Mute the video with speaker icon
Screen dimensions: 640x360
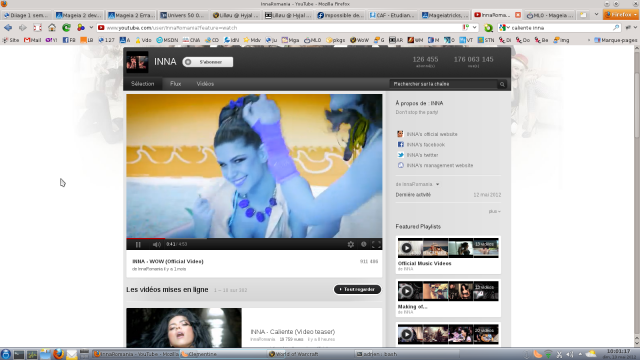point(156,244)
